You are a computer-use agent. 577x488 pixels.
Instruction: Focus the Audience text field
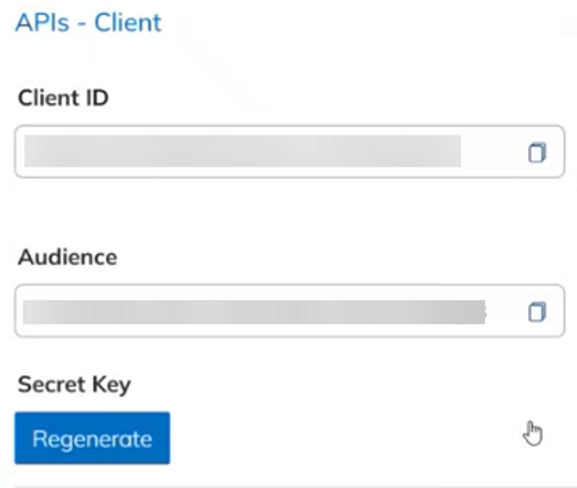click(290, 311)
